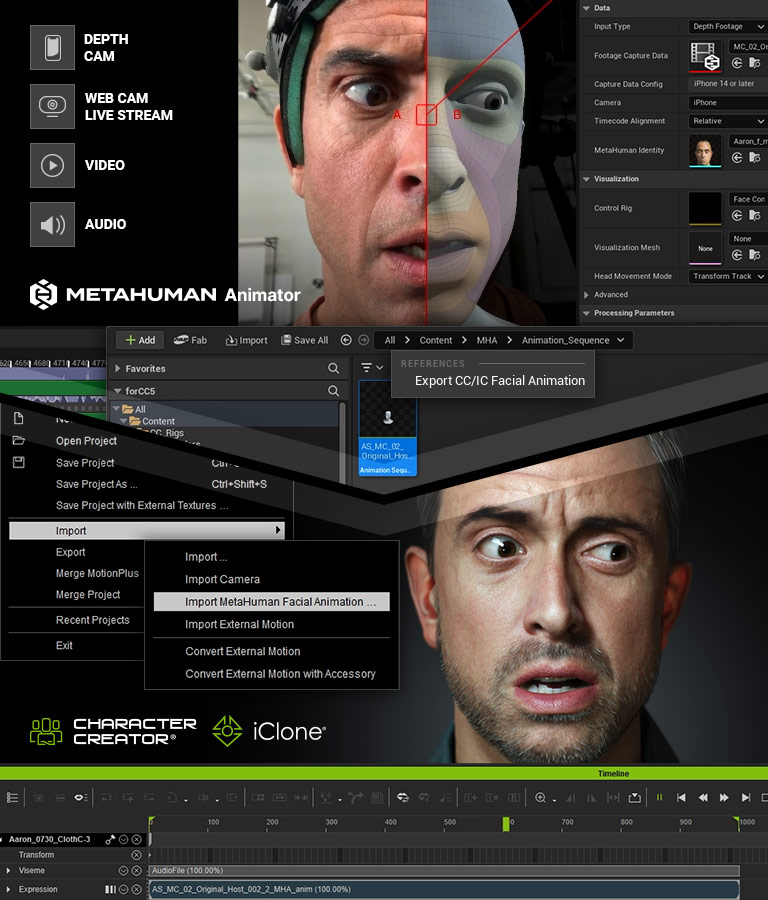Click the Add button in content browser
Screen dimensions: 768x900
coord(139,340)
